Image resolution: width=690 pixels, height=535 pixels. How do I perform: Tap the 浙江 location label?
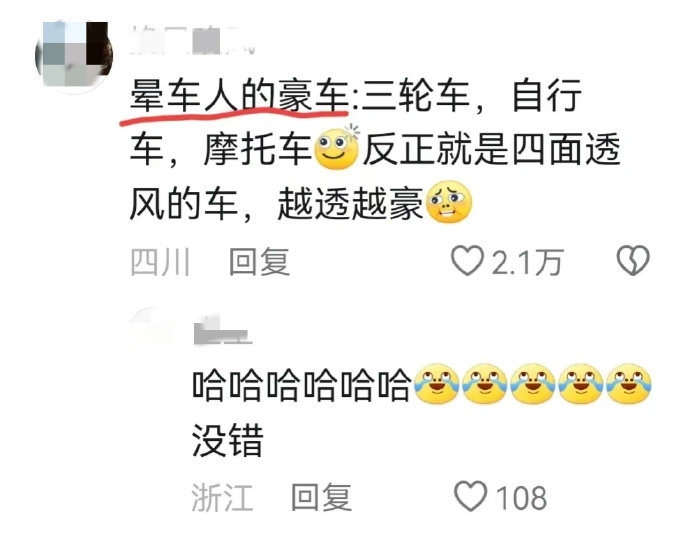(x=223, y=497)
